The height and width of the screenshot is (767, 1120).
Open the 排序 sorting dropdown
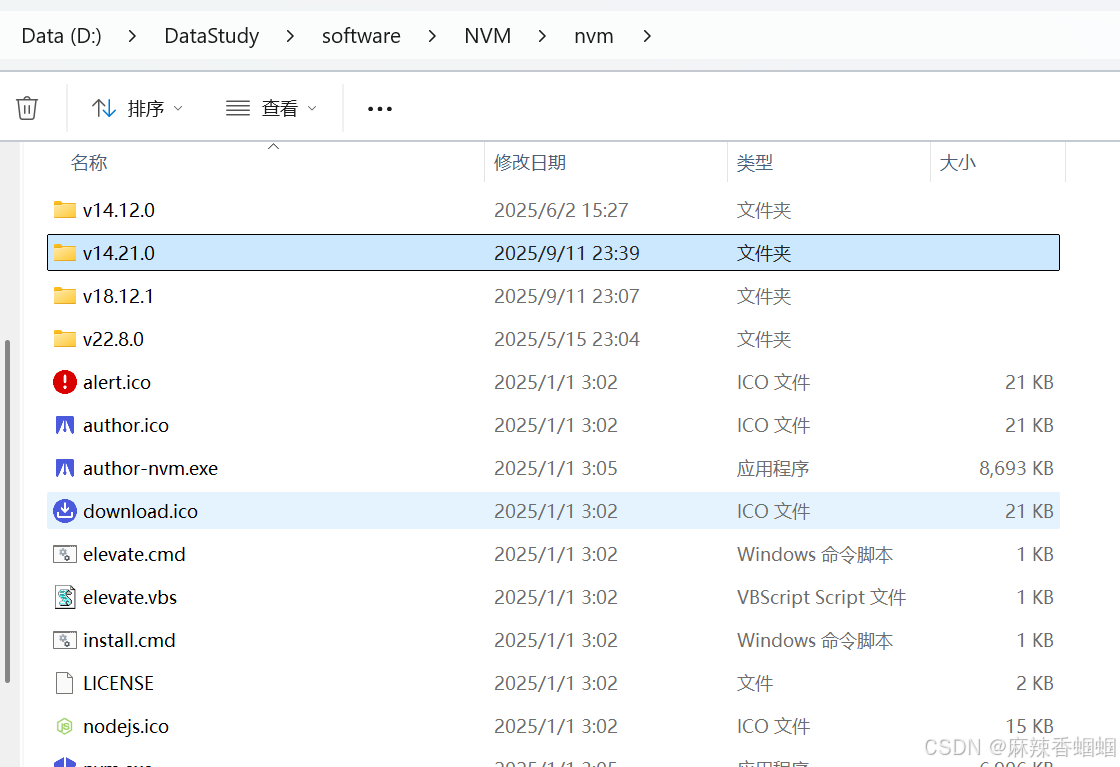137,107
